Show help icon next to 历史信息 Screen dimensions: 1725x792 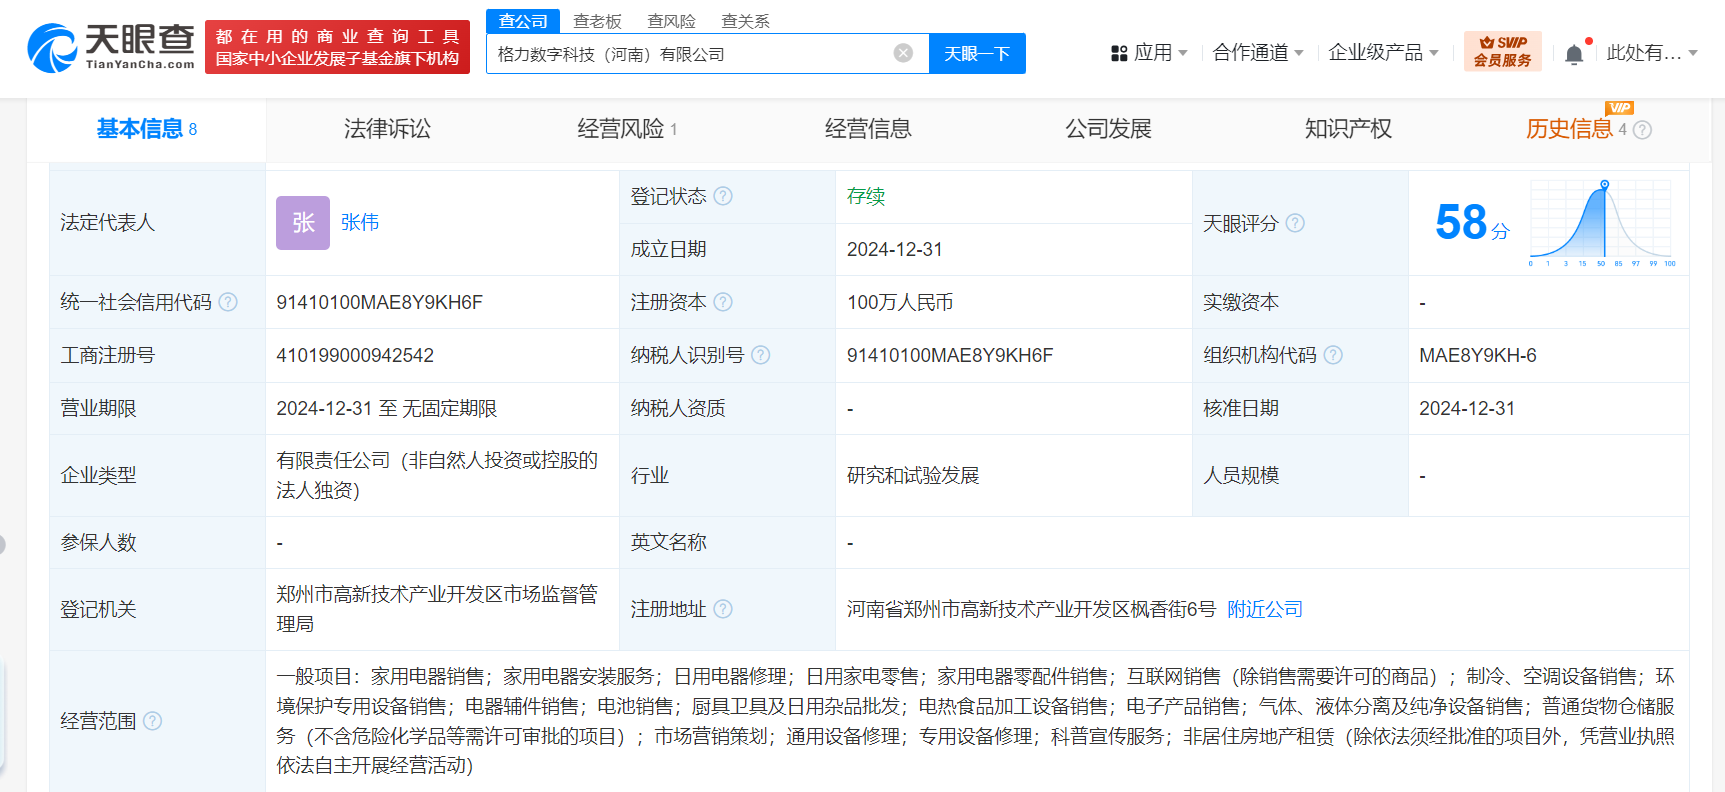coord(1642,130)
